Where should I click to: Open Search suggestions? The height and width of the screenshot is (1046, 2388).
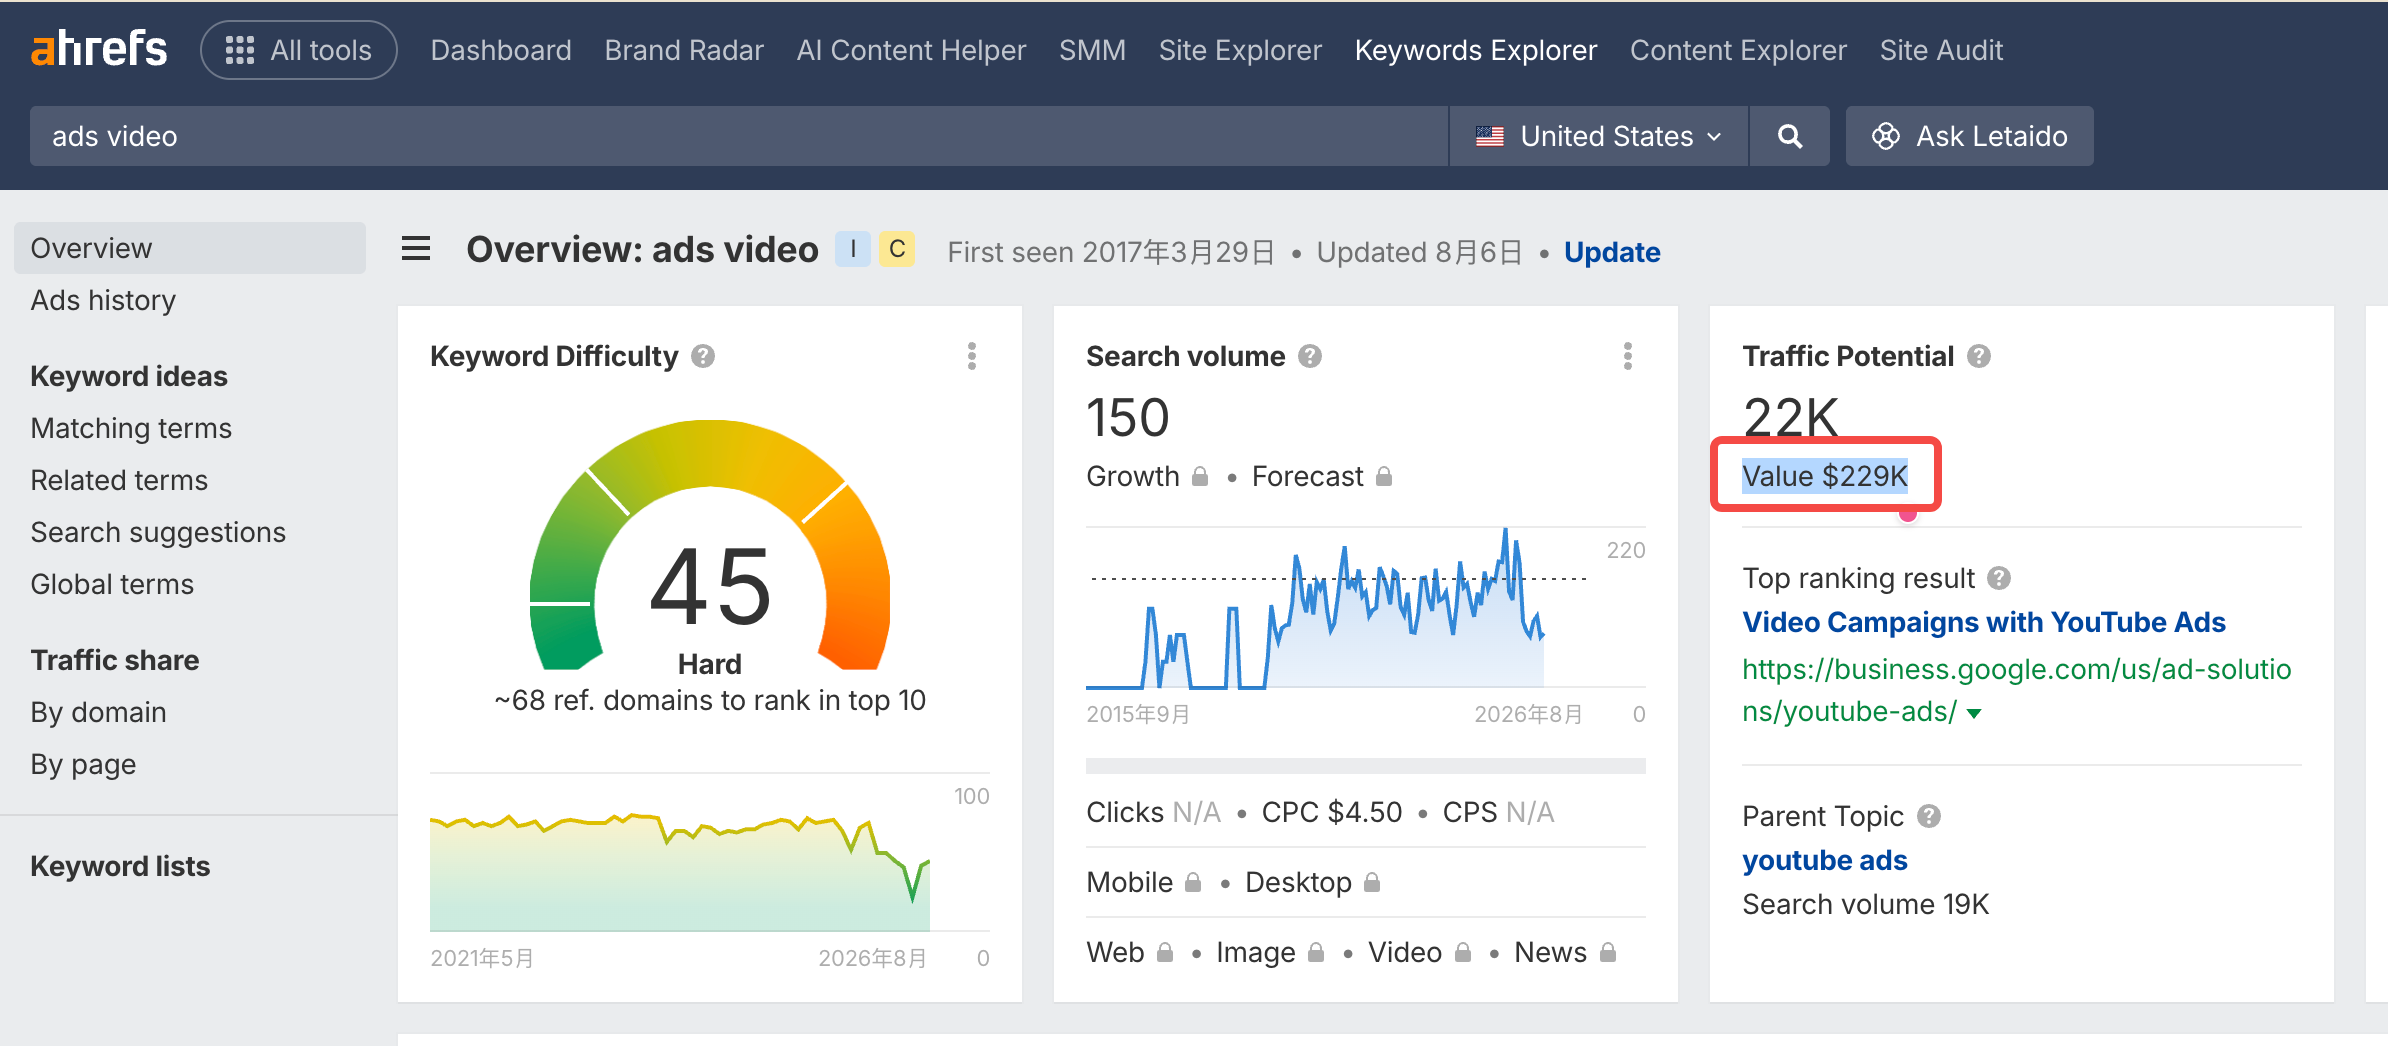(x=158, y=532)
